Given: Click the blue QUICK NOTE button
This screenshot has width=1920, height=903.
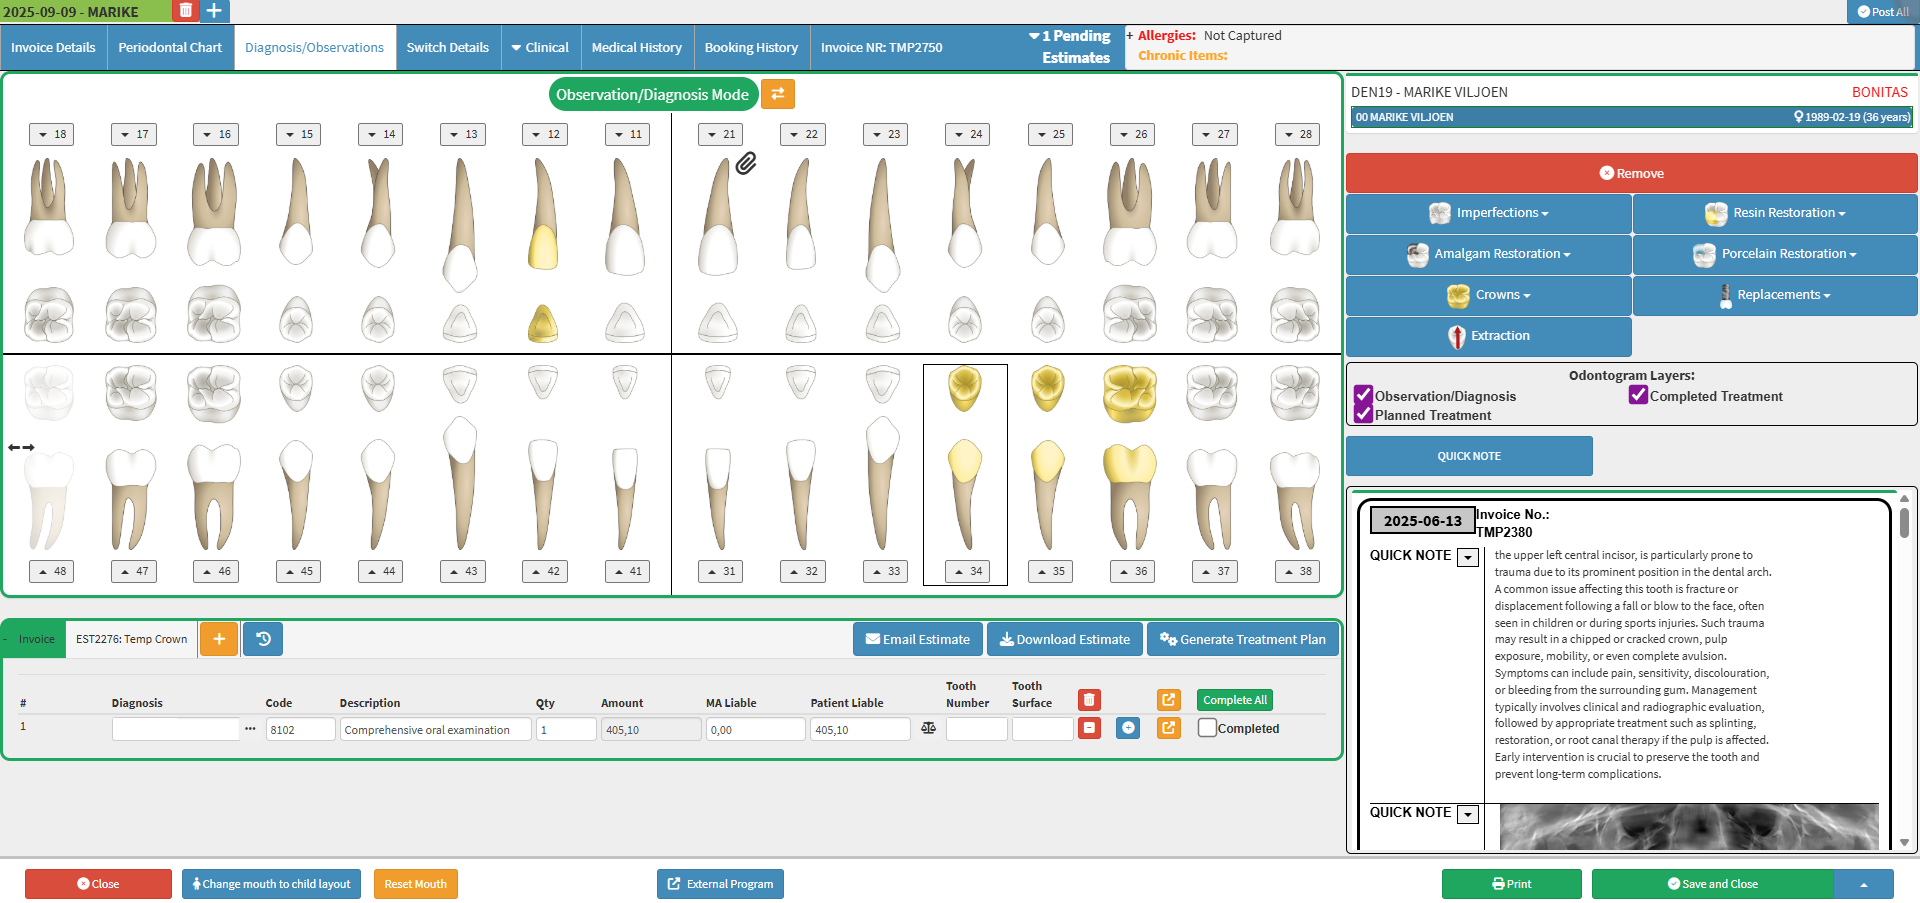Looking at the screenshot, I should pyautogui.click(x=1469, y=456).
